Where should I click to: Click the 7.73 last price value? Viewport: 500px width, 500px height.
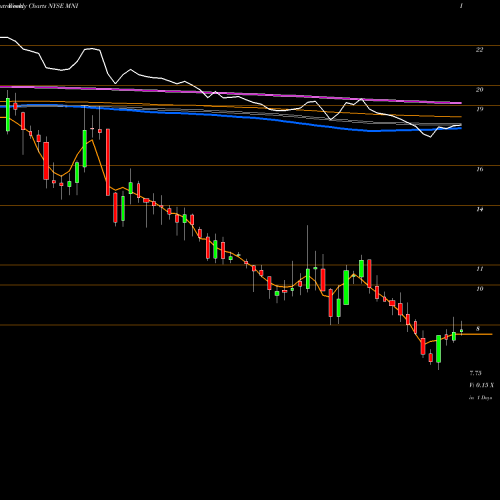tap(476, 373)
